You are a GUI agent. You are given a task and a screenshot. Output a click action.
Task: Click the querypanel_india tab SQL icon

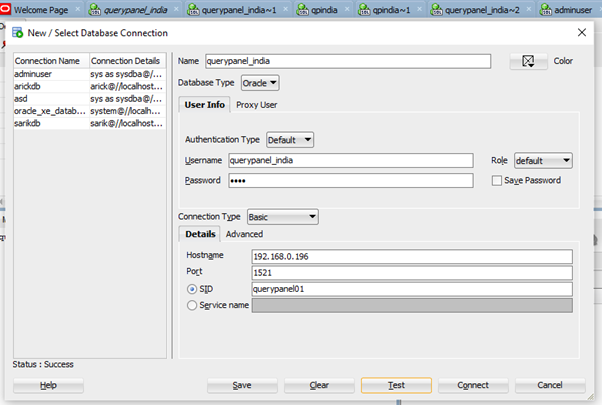(x=94, y=10)
